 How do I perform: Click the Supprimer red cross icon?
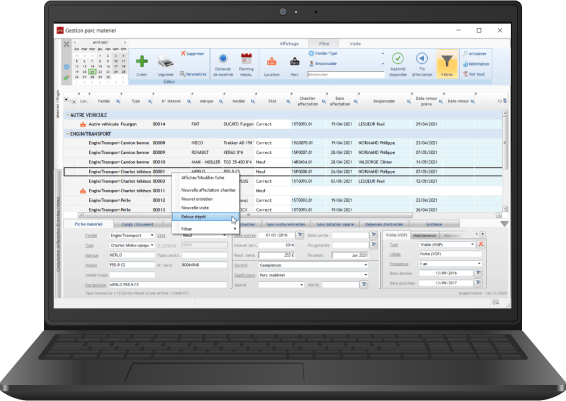tap(183, 53)
